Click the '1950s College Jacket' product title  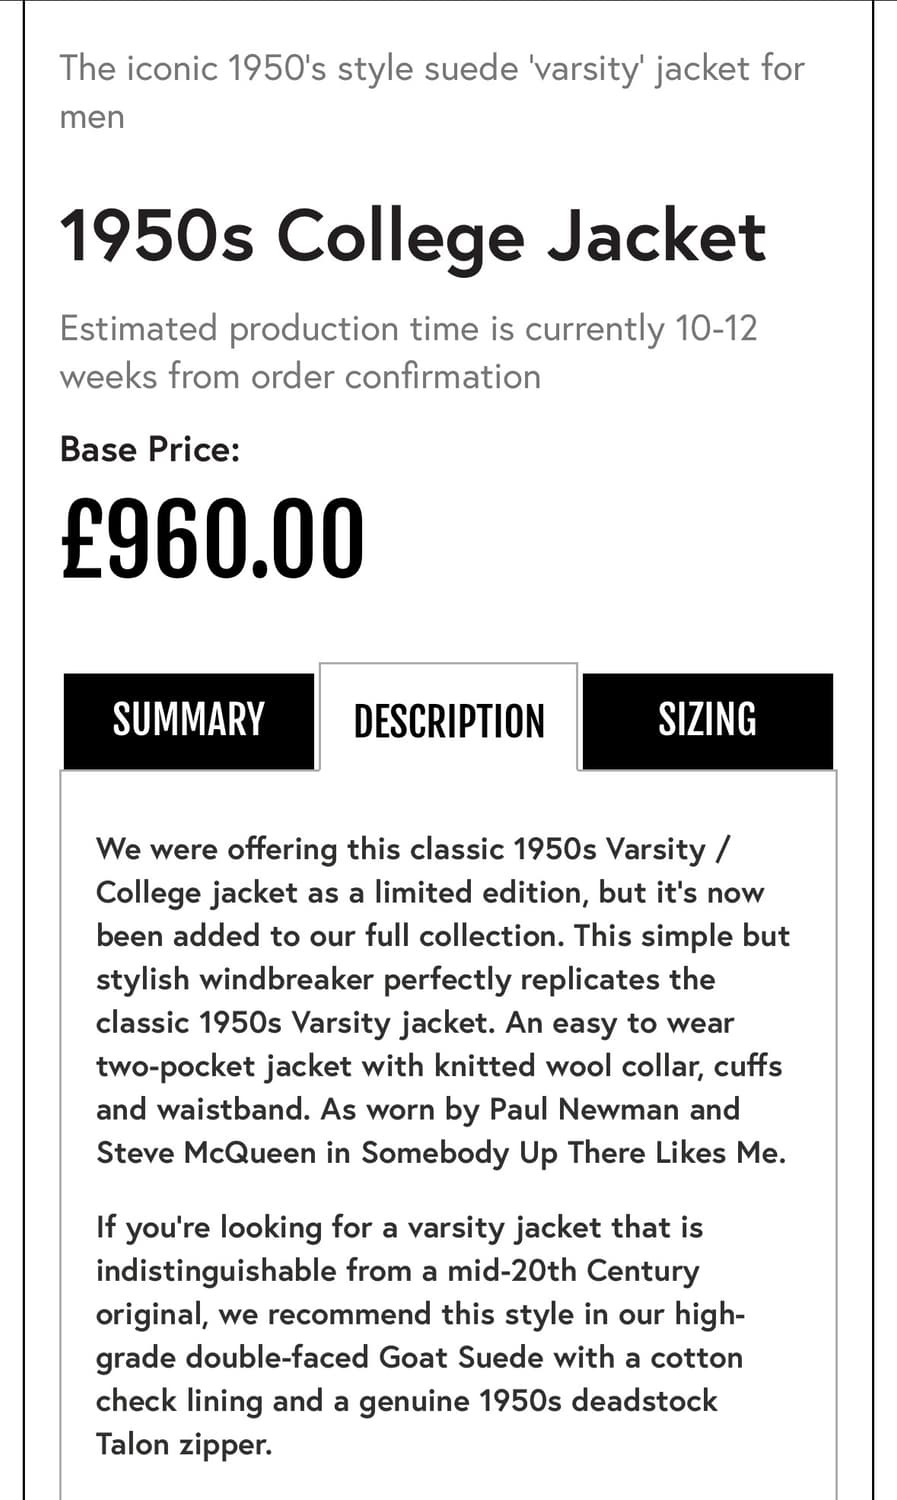(x=412, y=236)
